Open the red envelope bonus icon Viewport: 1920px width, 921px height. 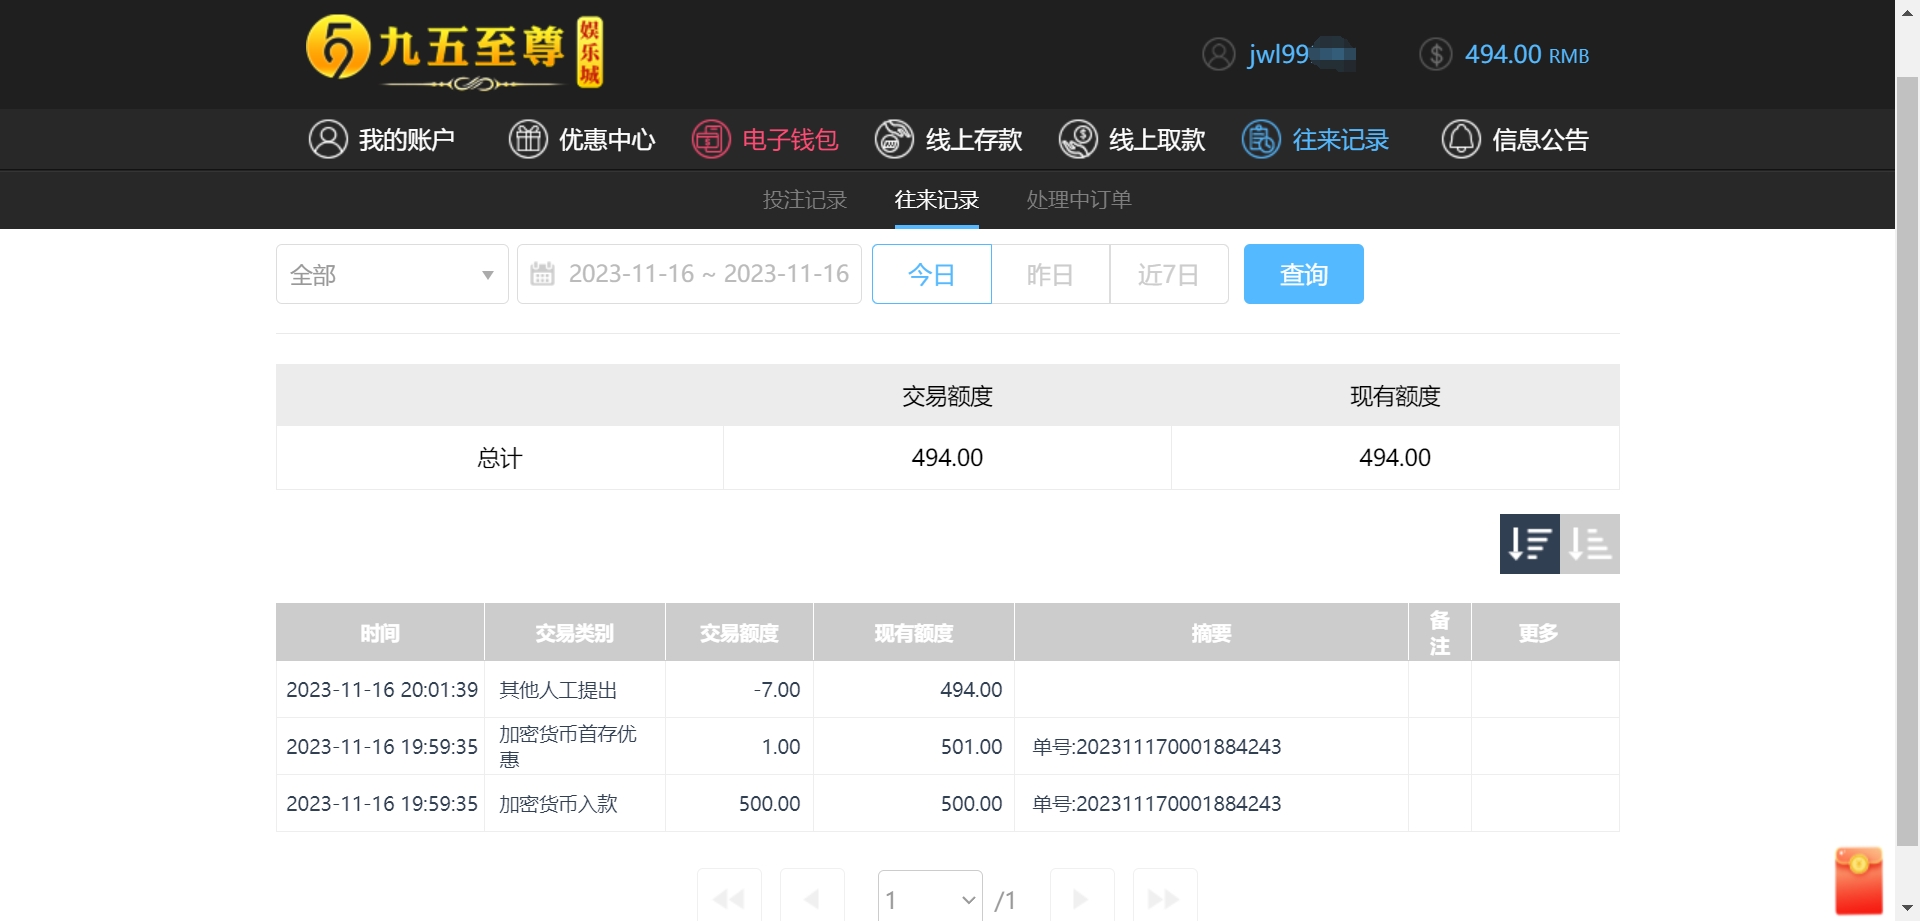1858,880
